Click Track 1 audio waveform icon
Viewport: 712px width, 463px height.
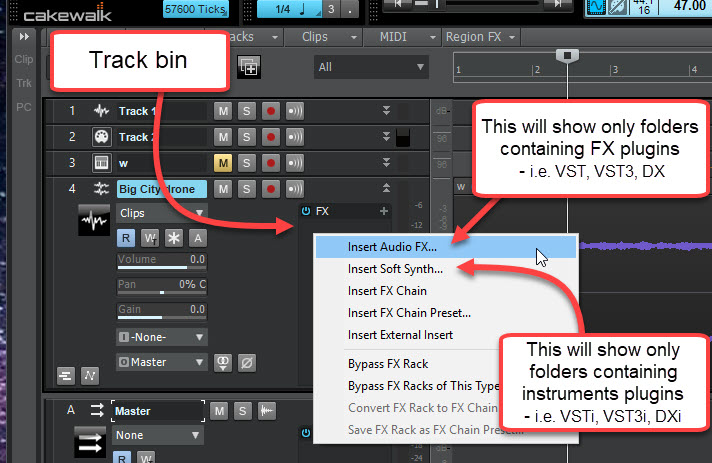coord(101,111)
